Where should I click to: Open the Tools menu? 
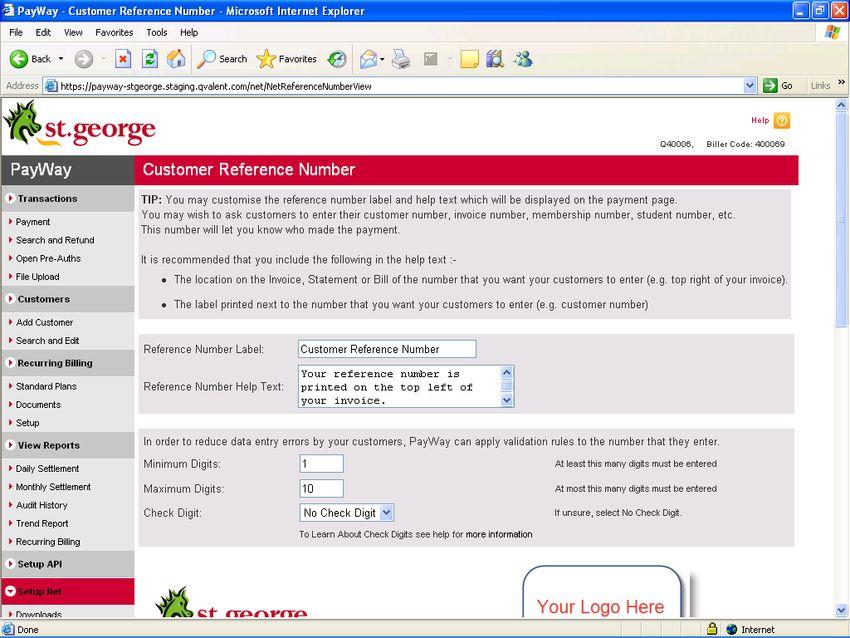157,32
